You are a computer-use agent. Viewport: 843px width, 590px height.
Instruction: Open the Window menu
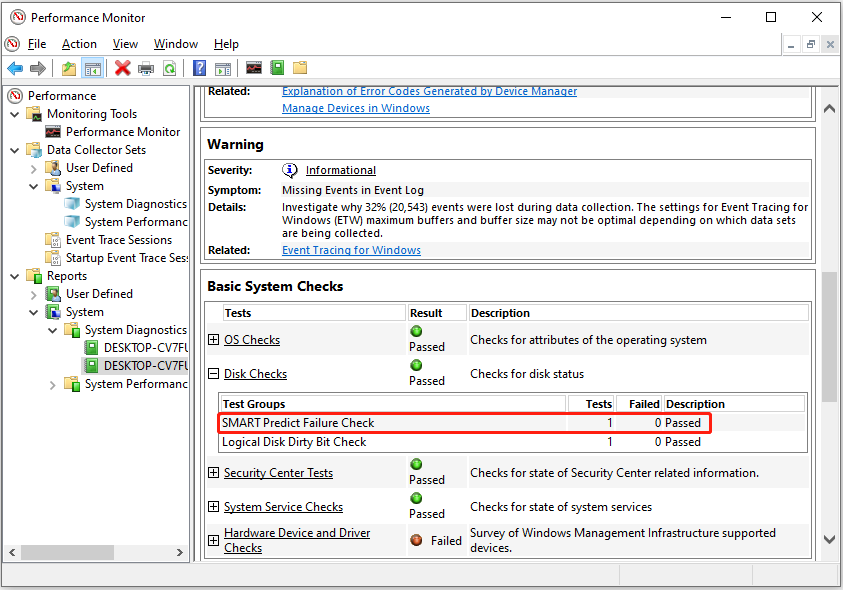[x=175, y=43]
